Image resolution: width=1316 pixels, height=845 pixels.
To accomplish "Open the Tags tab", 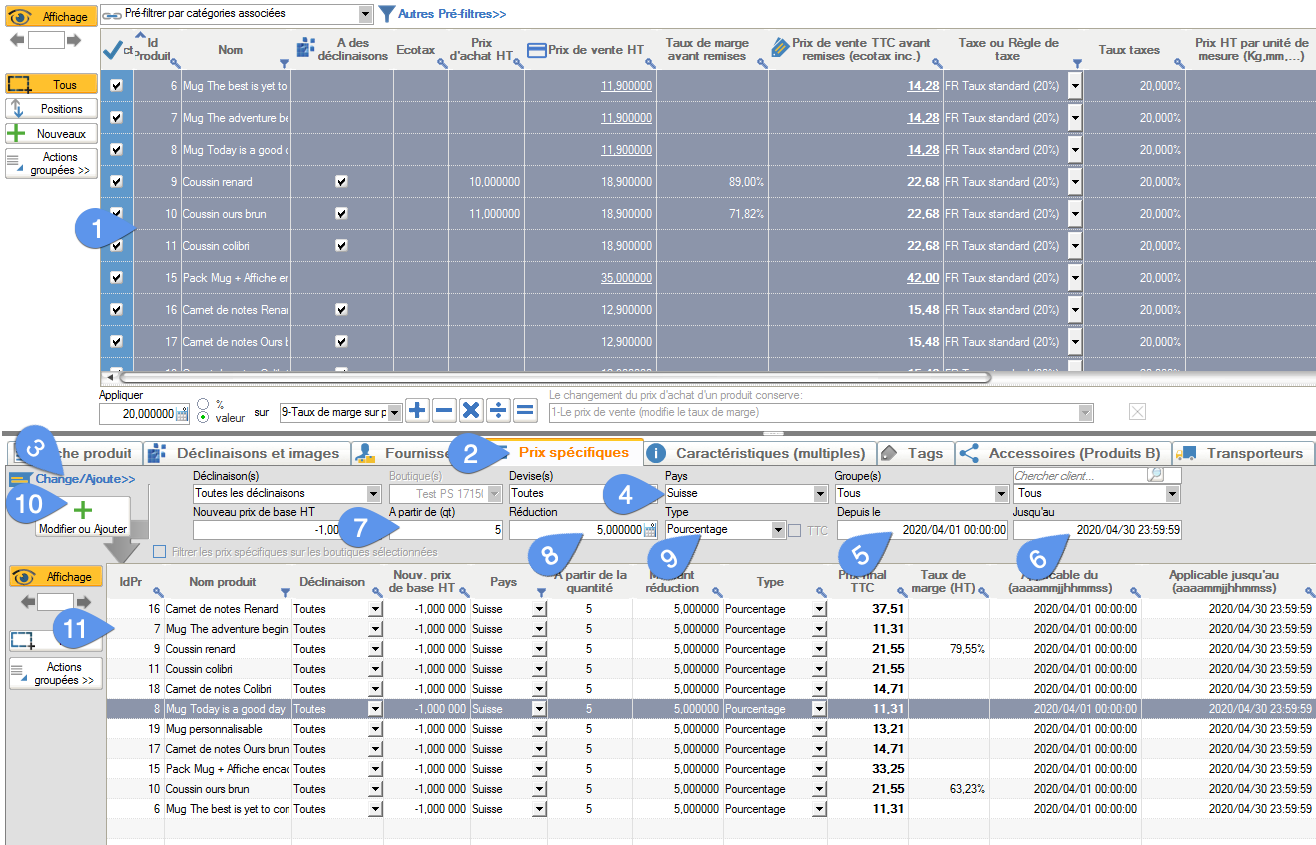I will (x=914, y=453).
